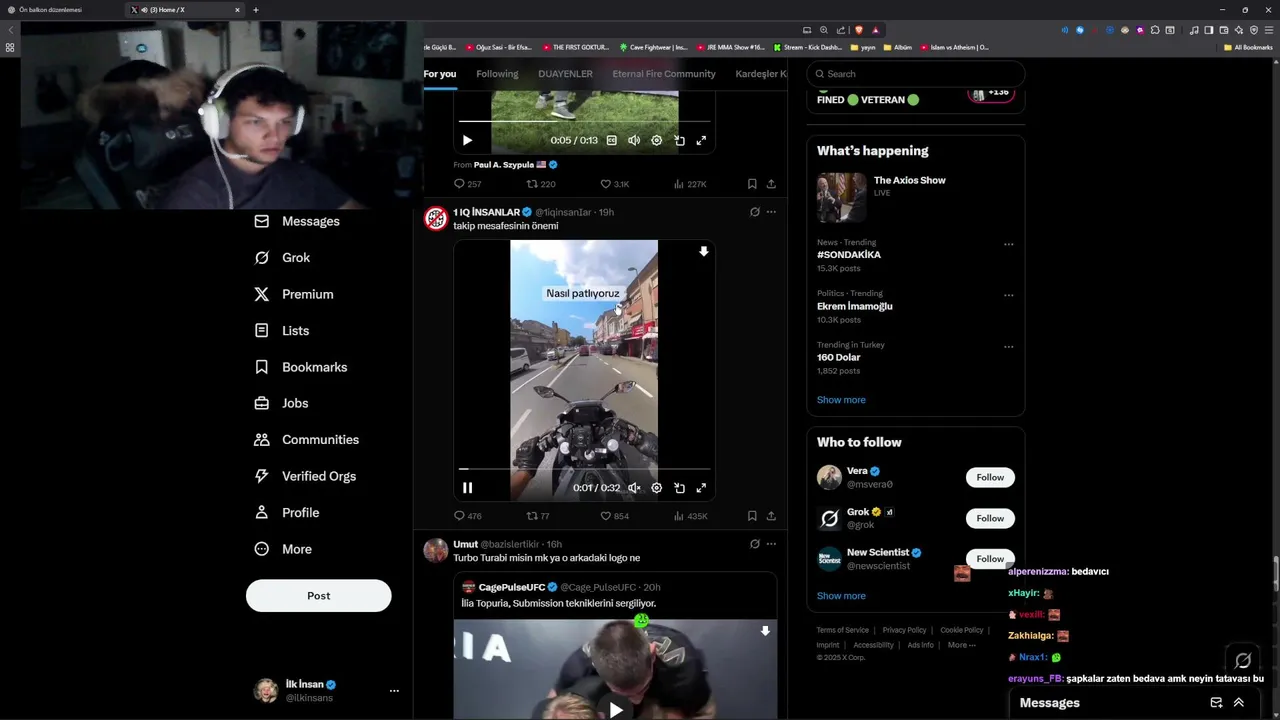Like the Paul A. Szypula post
This screenshot has height=720, width=1280.
point(614,184)
